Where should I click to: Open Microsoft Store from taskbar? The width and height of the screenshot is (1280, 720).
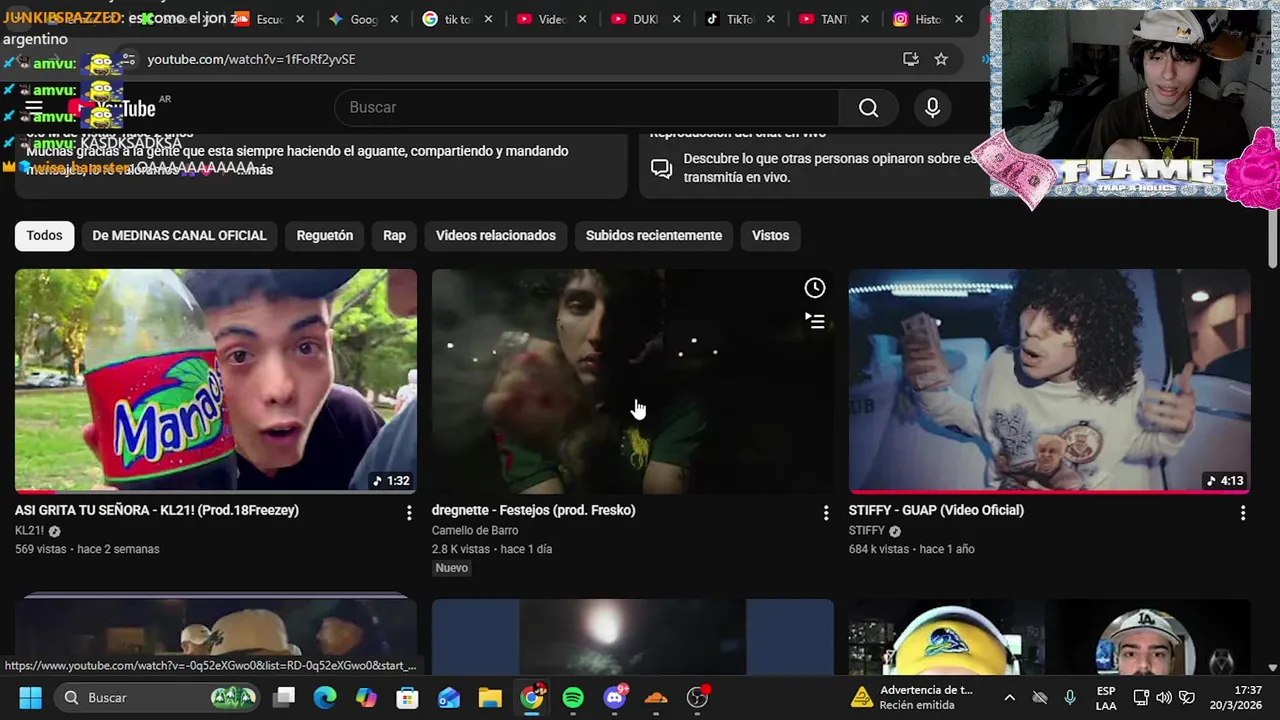point(406,697)
